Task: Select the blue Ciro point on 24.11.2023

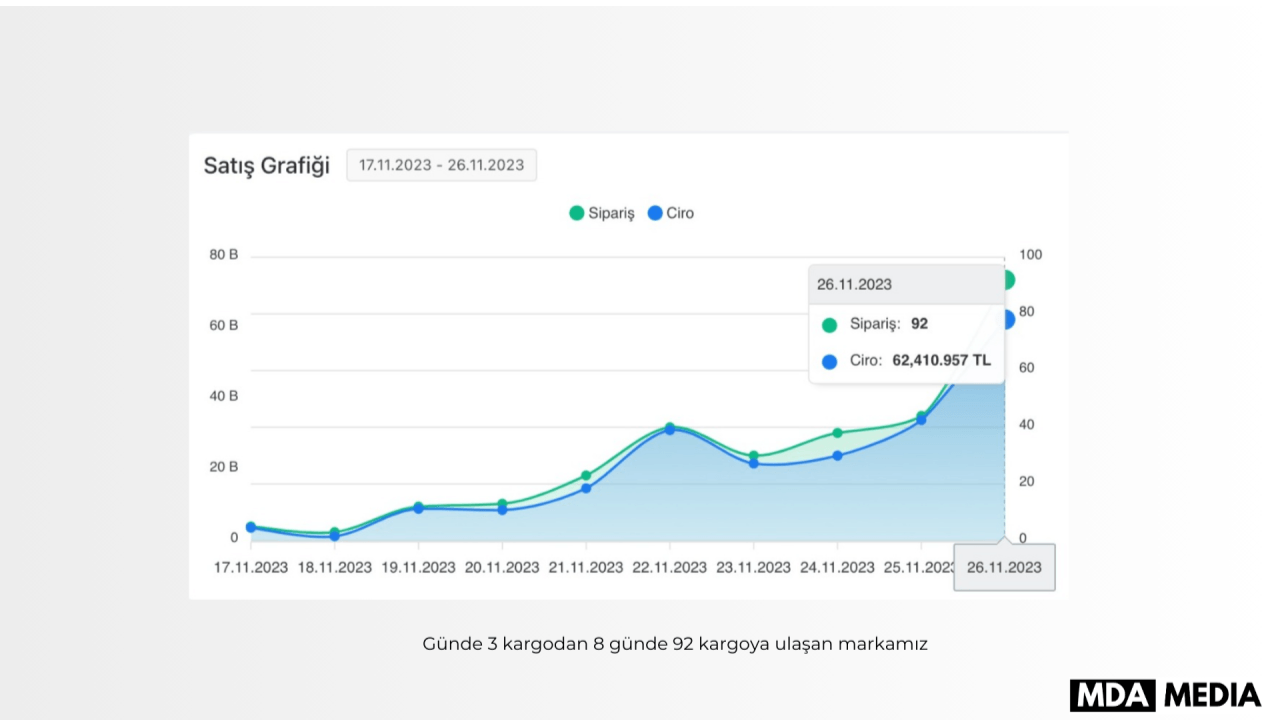Action: pyautogui.click(x=838, y=456)
